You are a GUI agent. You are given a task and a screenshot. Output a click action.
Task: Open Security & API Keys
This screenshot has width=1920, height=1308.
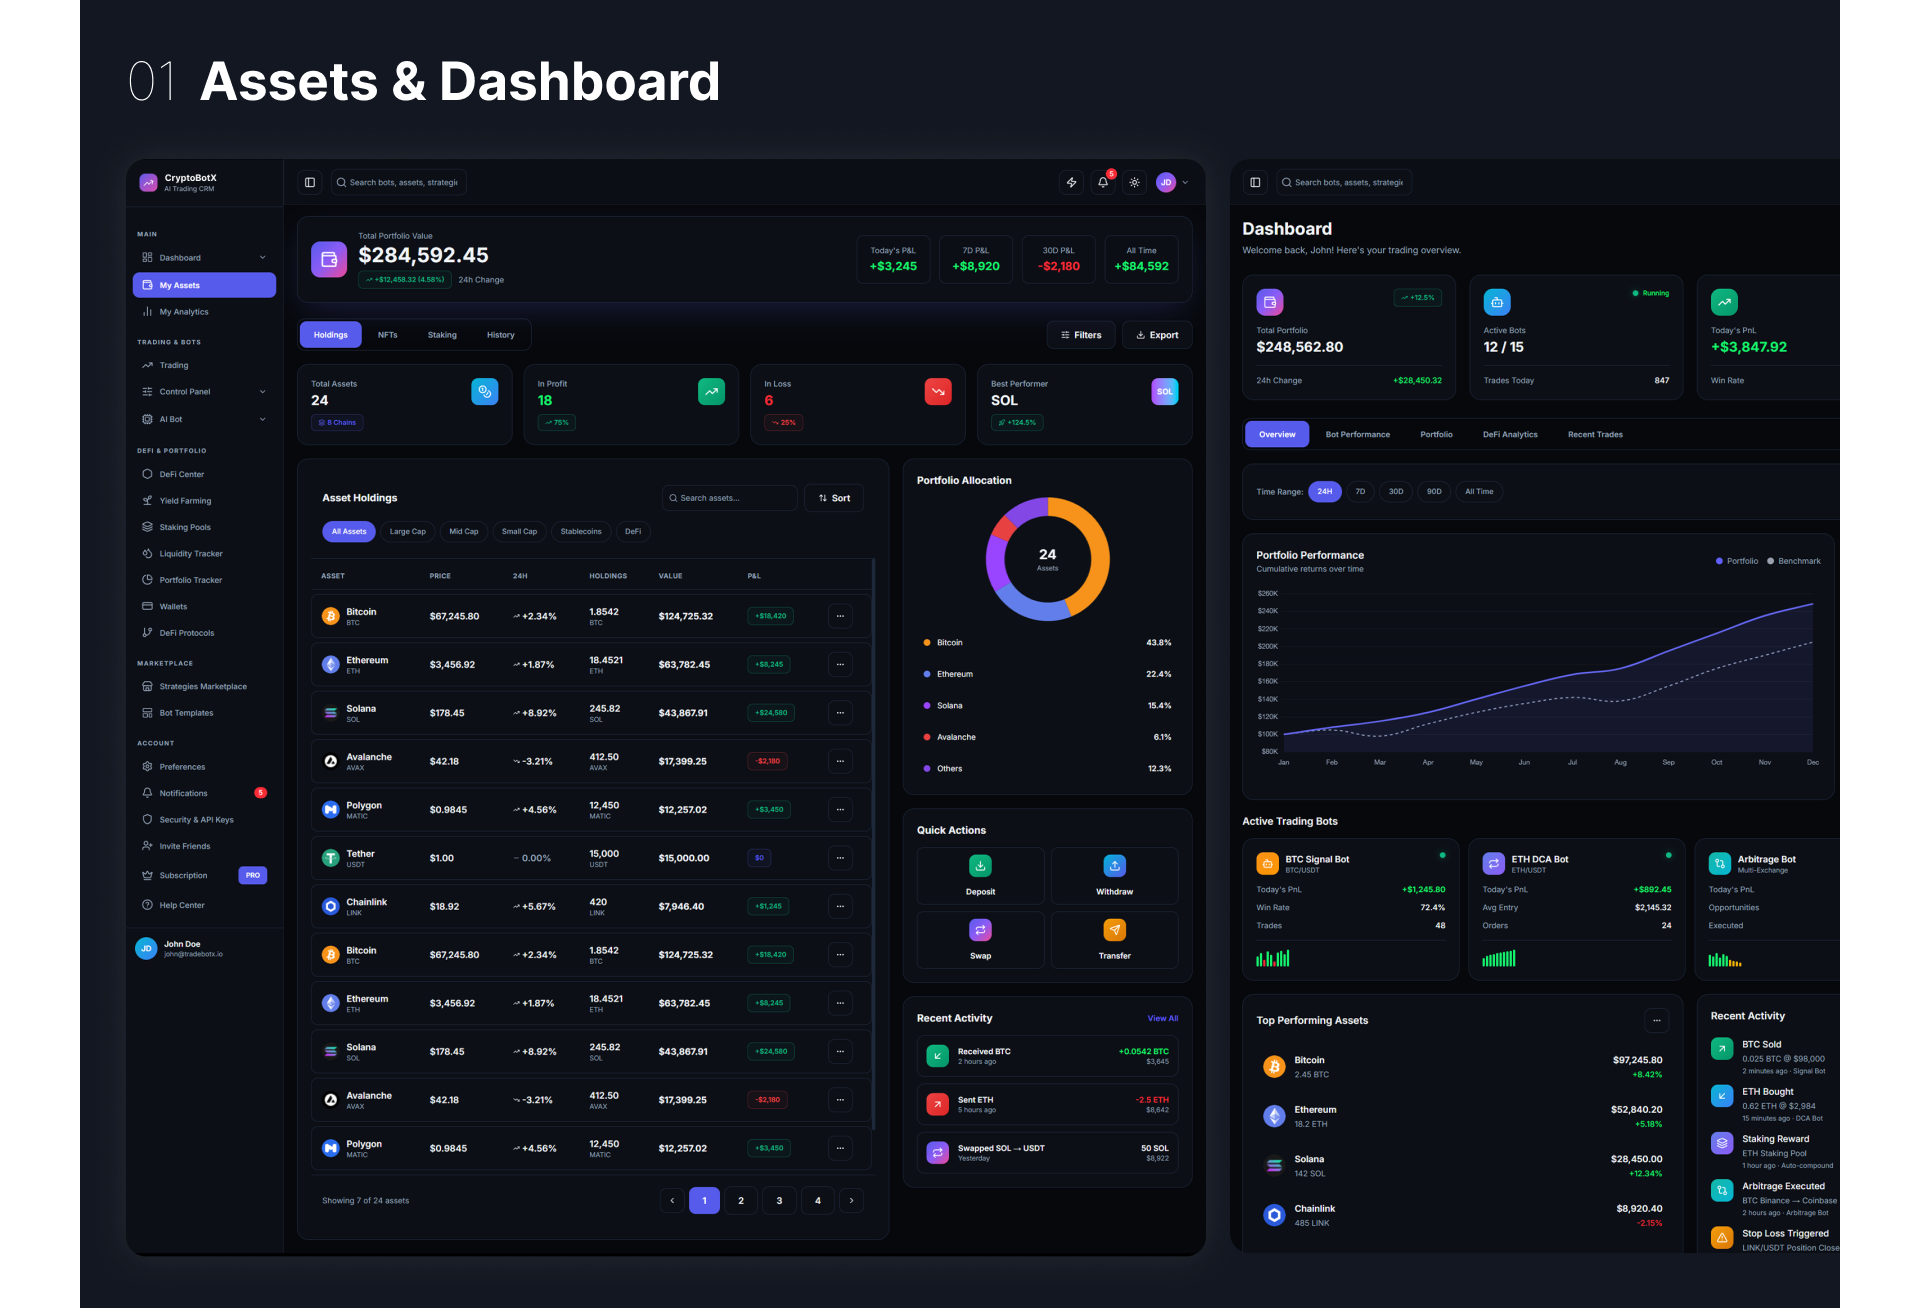pos(204,820)
